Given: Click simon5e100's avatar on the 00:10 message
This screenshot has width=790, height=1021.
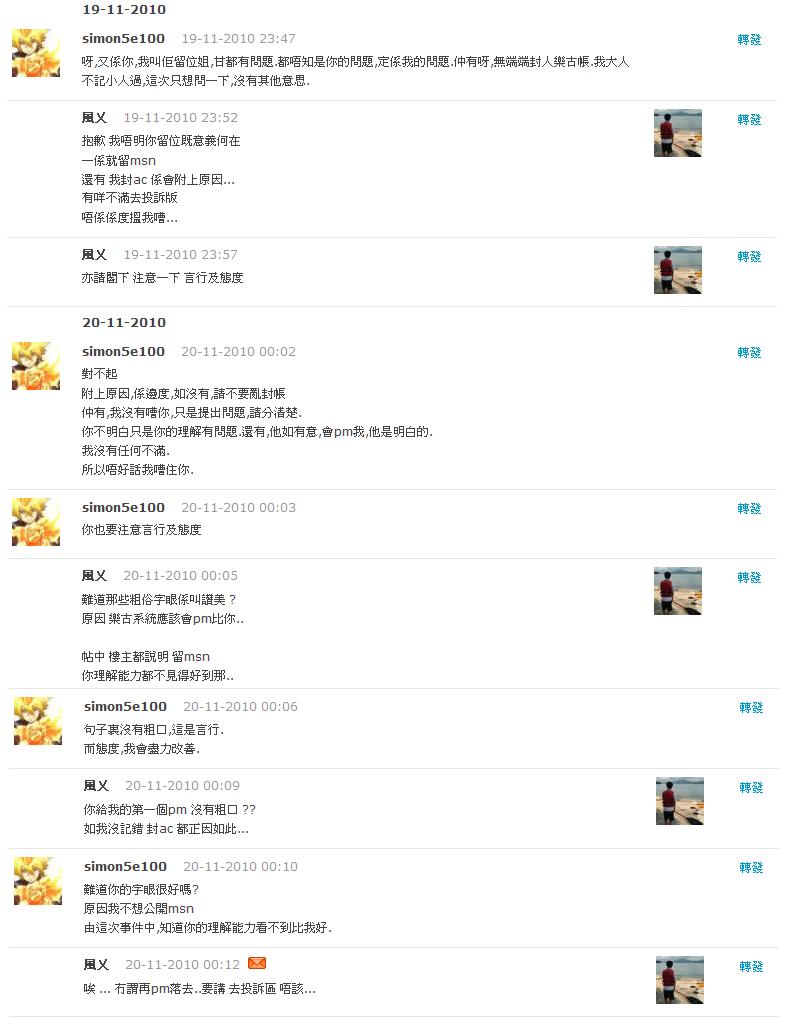Looking at the screenshot, I should point(38,881).
